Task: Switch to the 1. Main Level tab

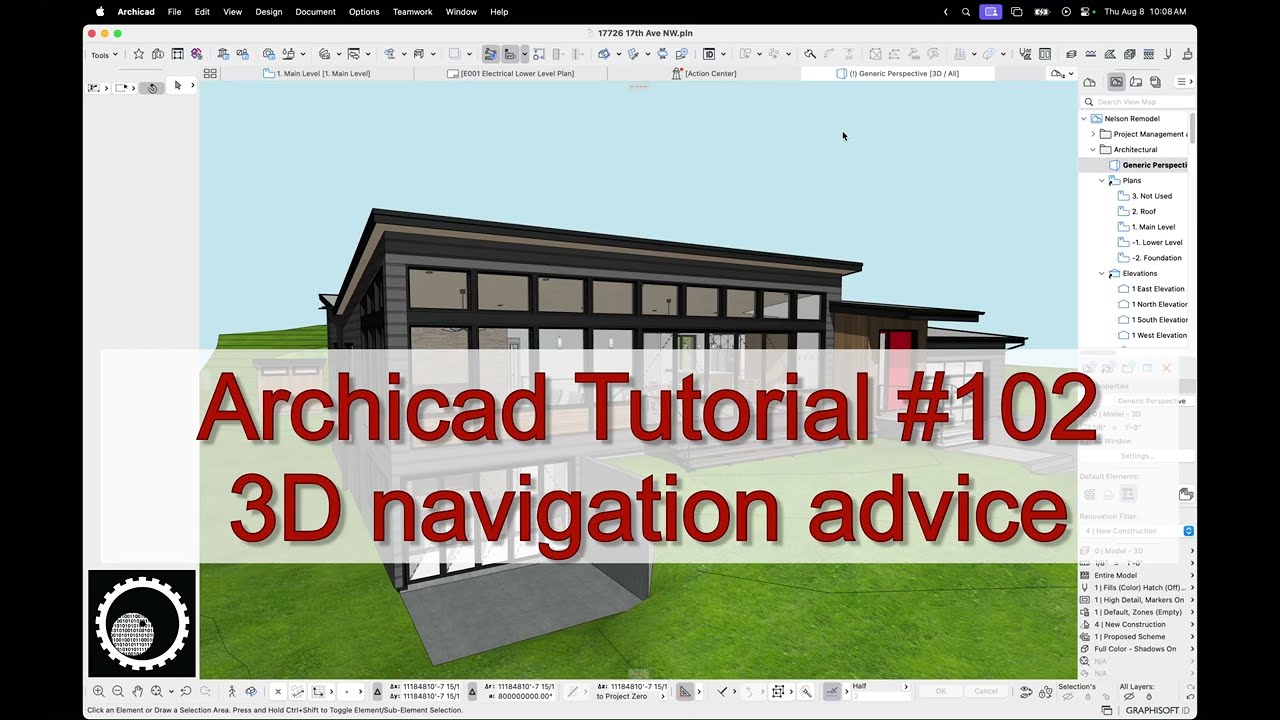Action: [318, 74]
